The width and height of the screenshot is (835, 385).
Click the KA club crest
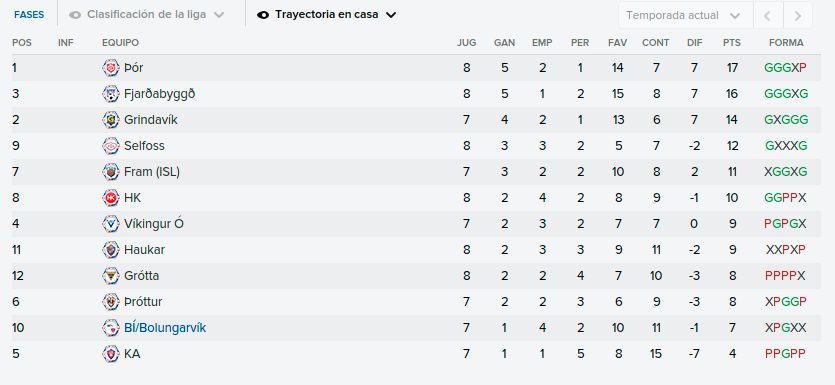[x=111, y=354]
